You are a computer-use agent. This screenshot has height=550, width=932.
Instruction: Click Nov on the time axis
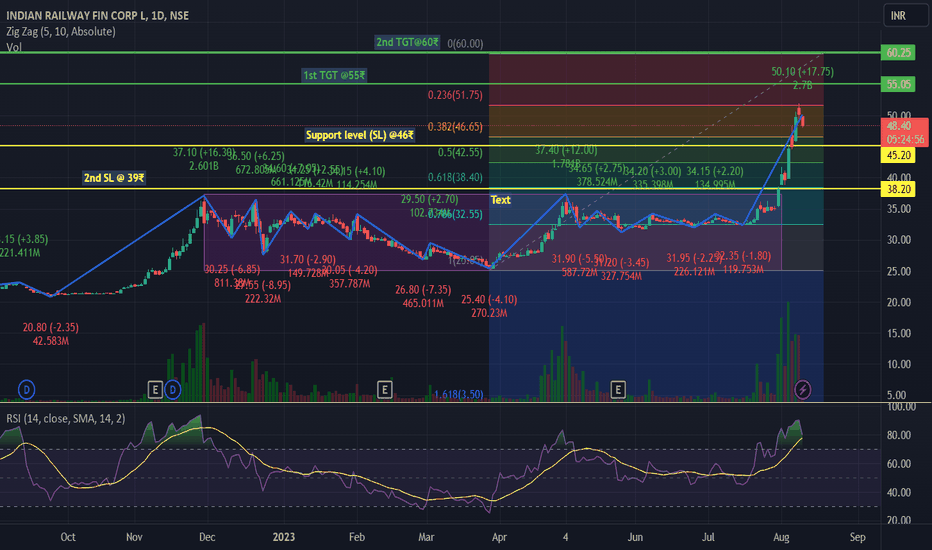(134, 537)
